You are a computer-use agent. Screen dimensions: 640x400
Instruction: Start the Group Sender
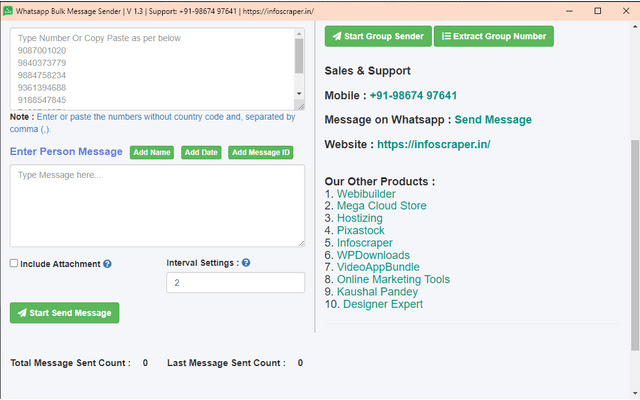(378, 36)
